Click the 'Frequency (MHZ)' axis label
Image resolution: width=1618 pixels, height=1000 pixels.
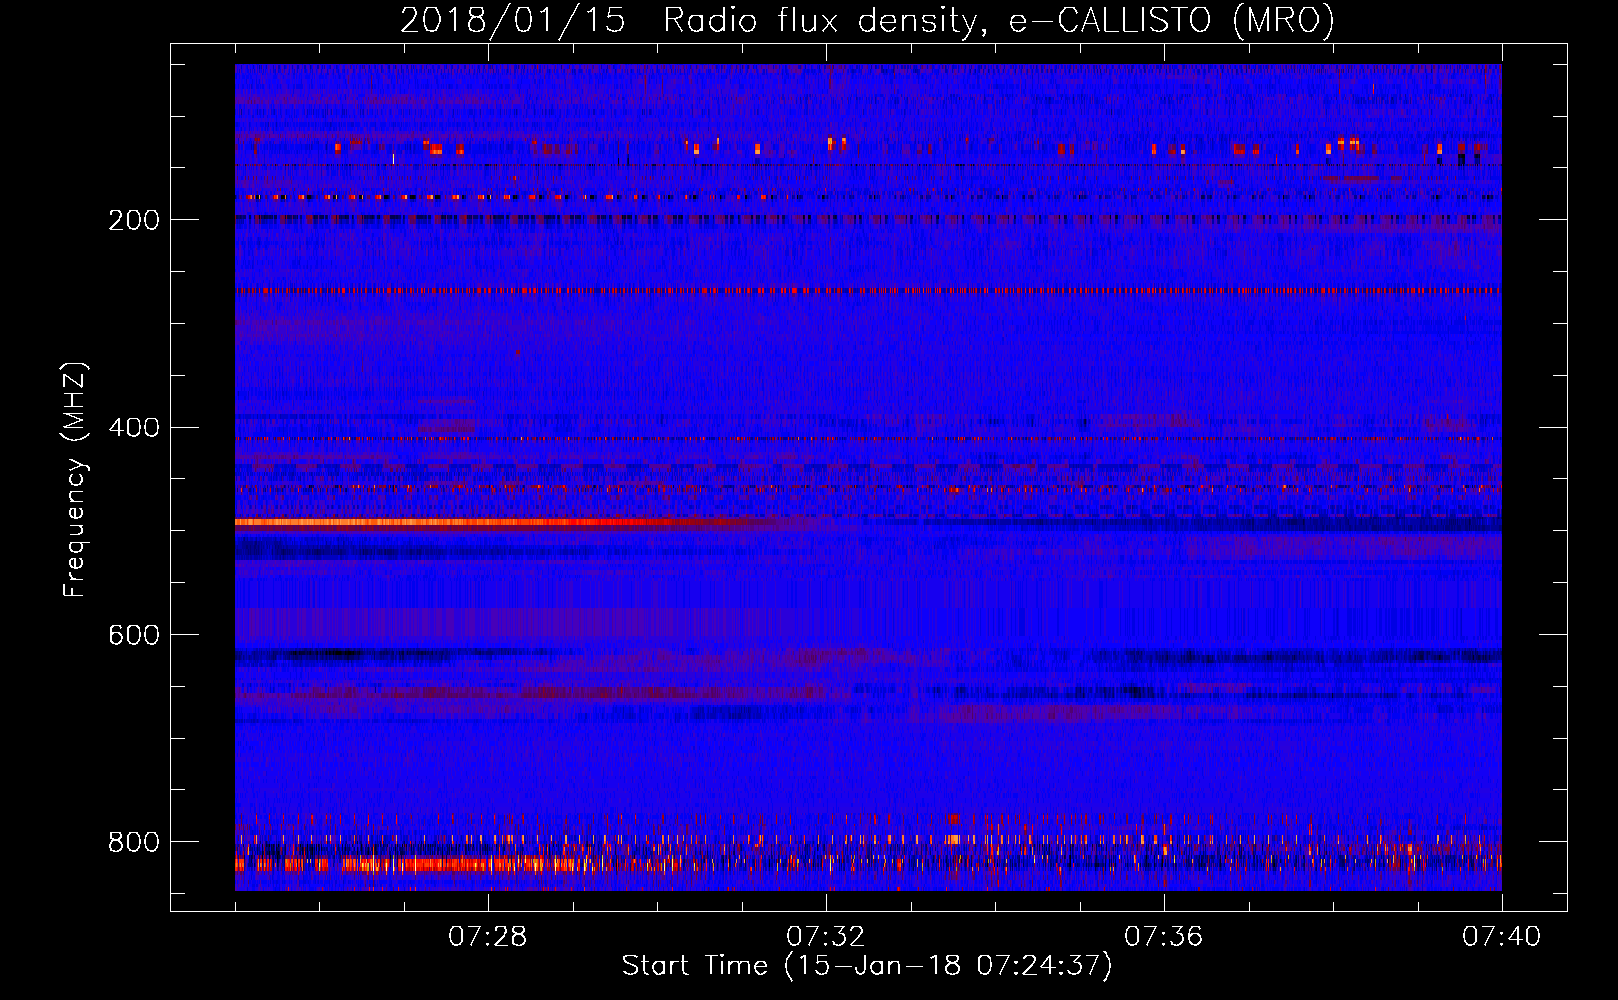(75, 479)
